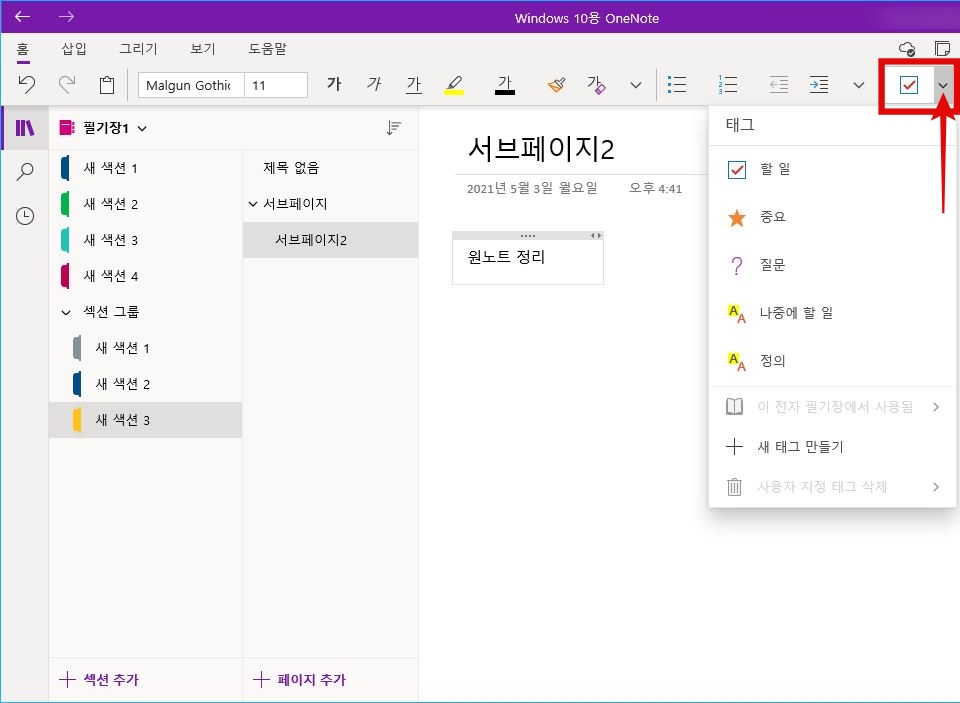
Task: Apply the 정의 highlight tag
Action: tap(833, 361)
